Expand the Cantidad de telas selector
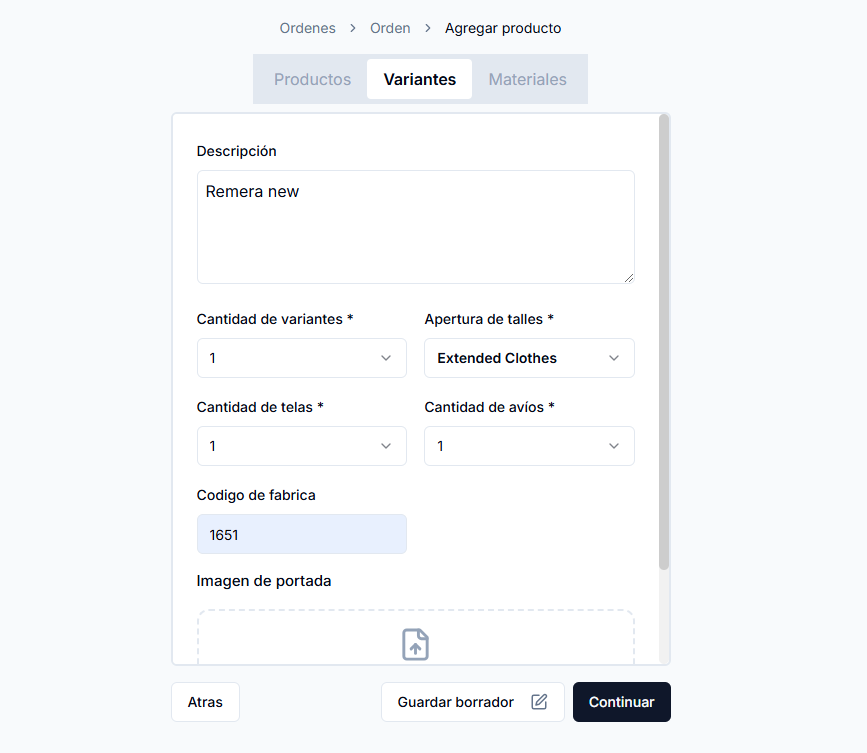This screenshot has width=867, height=753. [x=302, y=446]
